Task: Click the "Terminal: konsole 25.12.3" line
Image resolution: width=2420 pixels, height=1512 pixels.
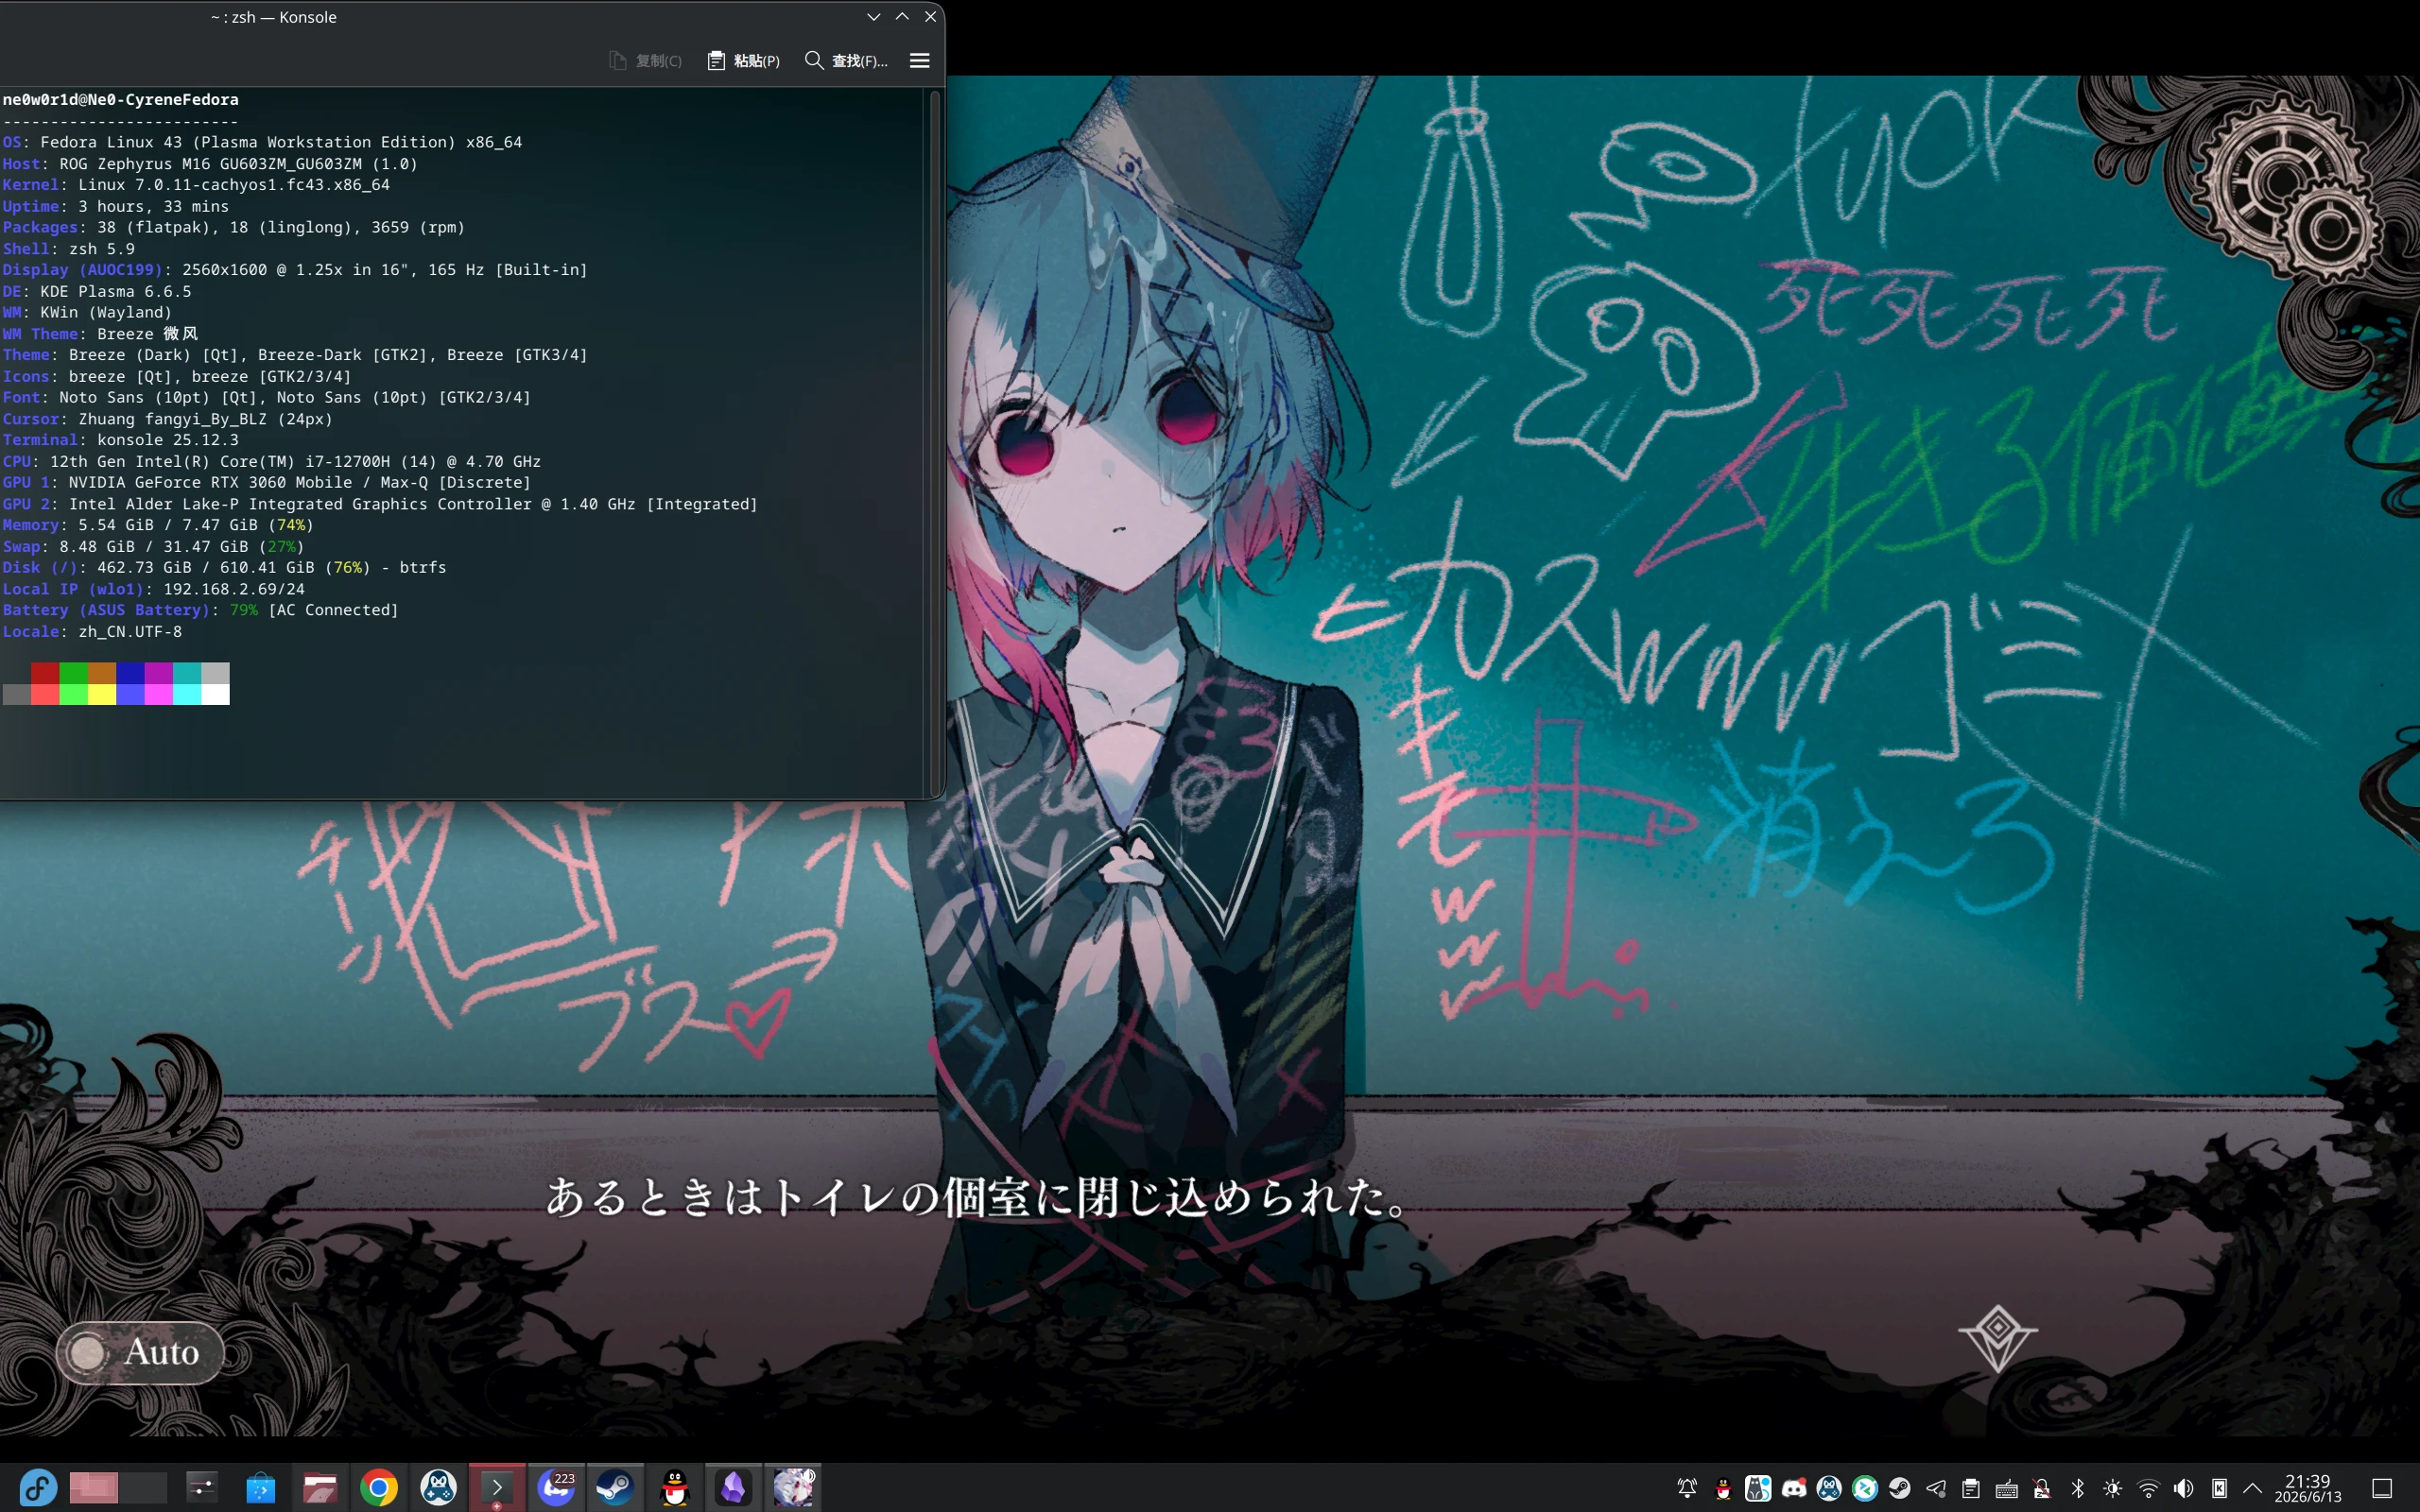Action: click(x=121, y=440)
